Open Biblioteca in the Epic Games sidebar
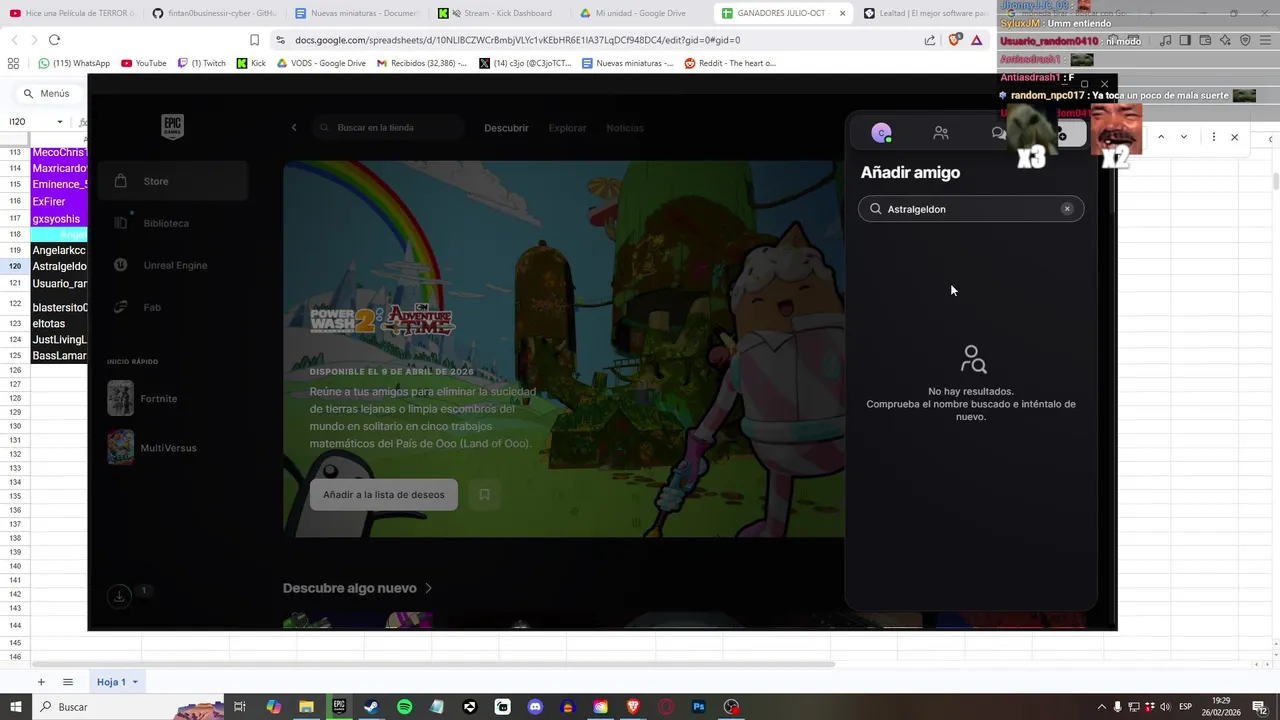 (172, 223)
